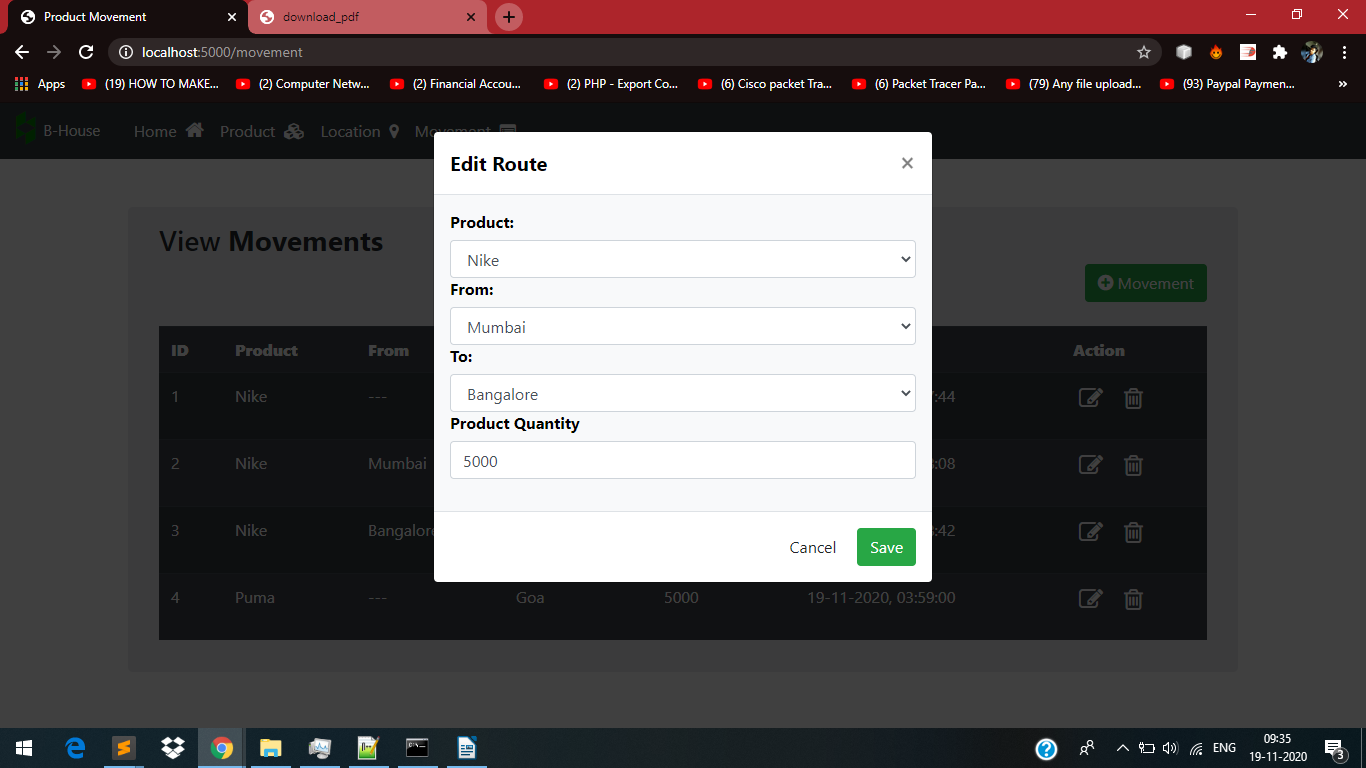
Task: Click the edit icon on the Puma row
Action: coord(1090,599)
